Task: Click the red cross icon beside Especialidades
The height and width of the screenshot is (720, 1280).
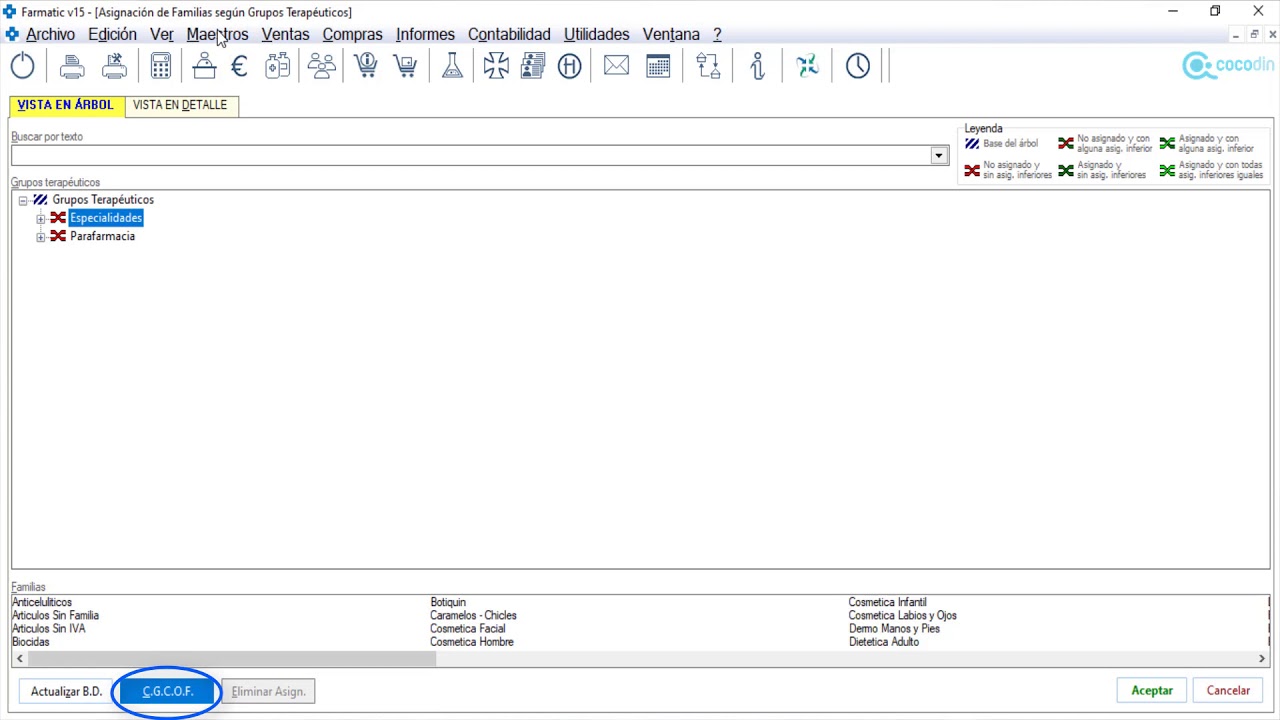Action: (58, 218)
